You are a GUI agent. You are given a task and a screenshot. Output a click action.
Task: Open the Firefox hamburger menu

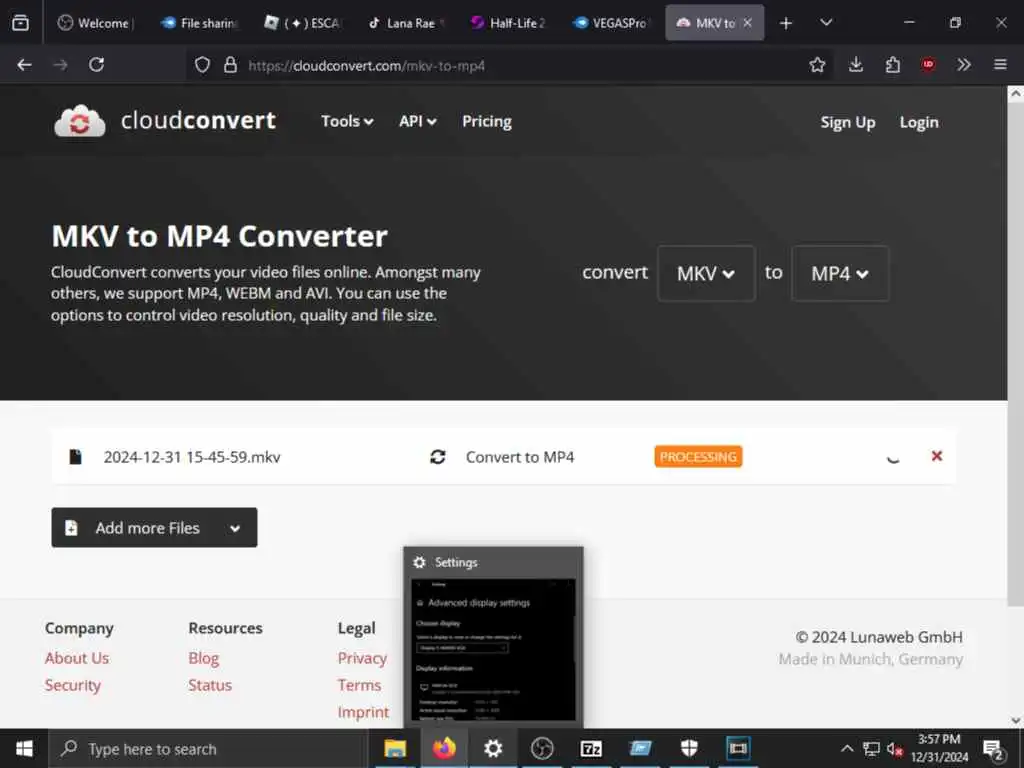[x=1000, y=65]
